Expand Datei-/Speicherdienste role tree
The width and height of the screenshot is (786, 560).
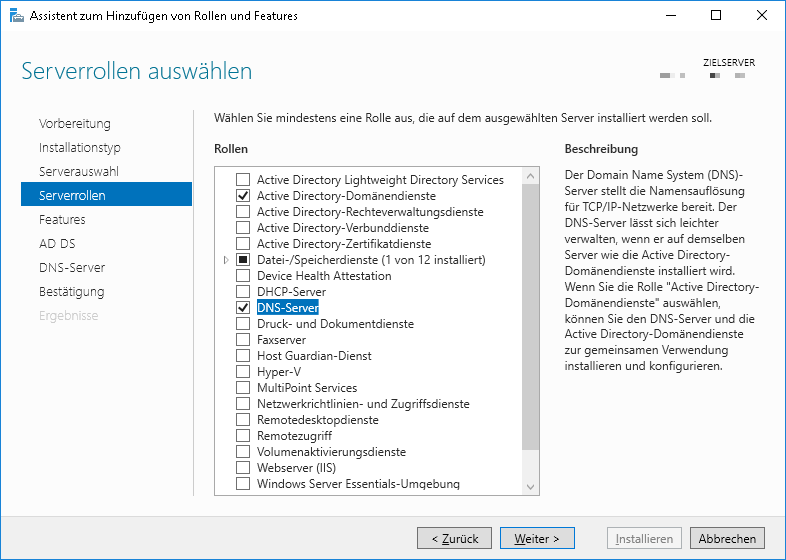coord(226,260)
